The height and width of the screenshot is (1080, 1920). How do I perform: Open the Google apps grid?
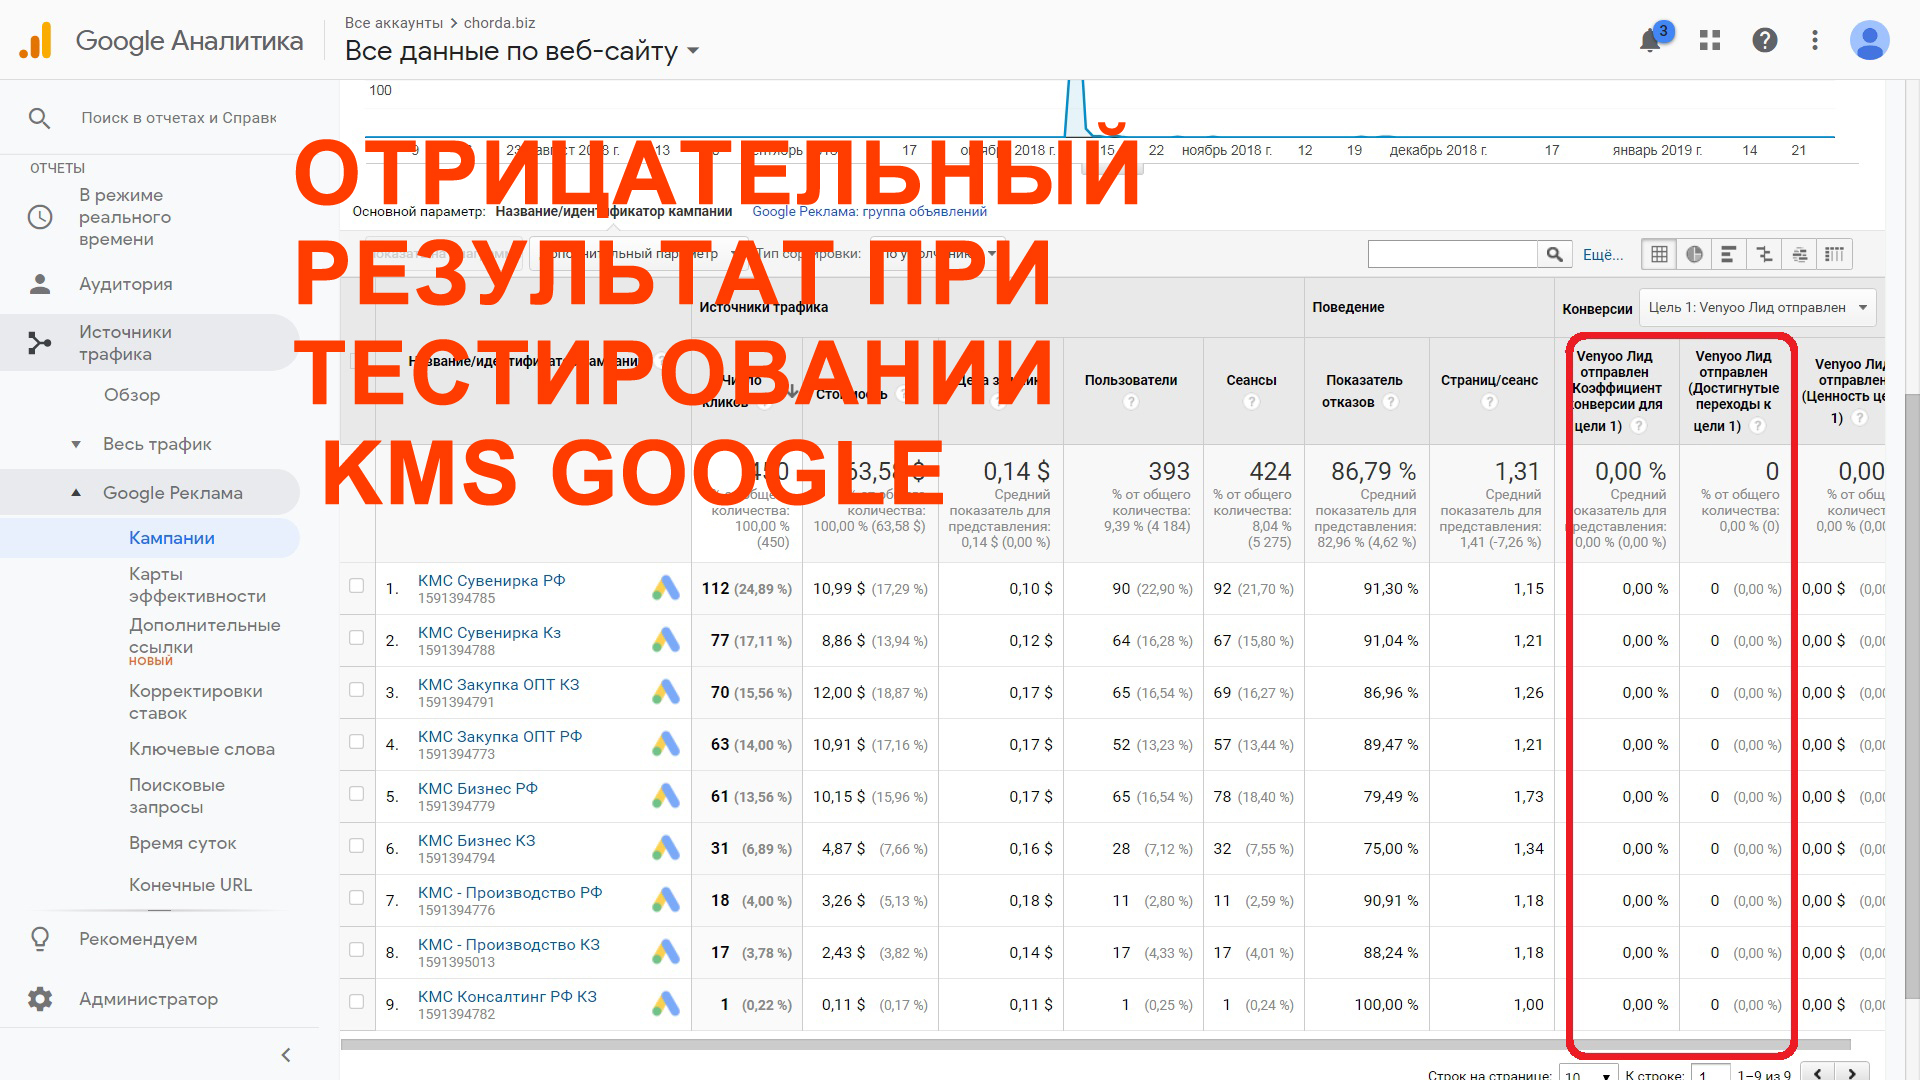point(1710,40)
